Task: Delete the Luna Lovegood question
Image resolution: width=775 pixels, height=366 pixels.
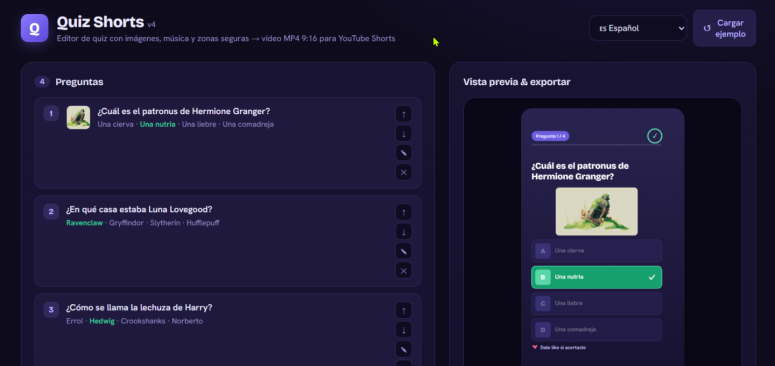Action: (403, 270)
